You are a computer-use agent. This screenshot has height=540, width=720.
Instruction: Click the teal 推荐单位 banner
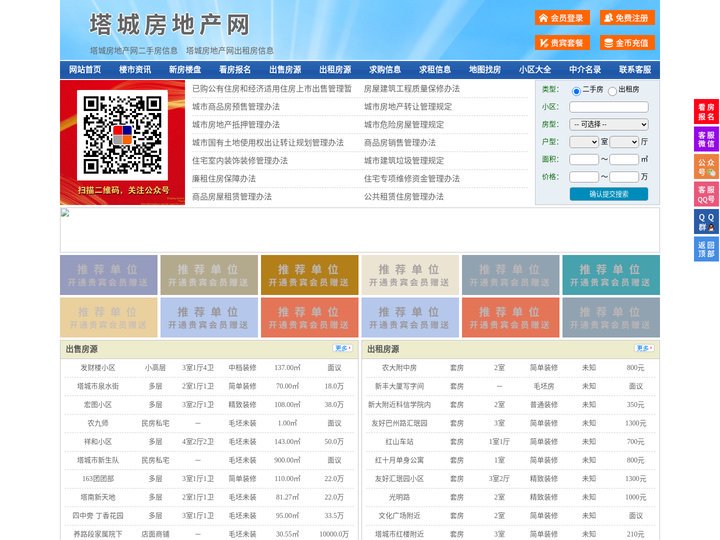[611, 275]
